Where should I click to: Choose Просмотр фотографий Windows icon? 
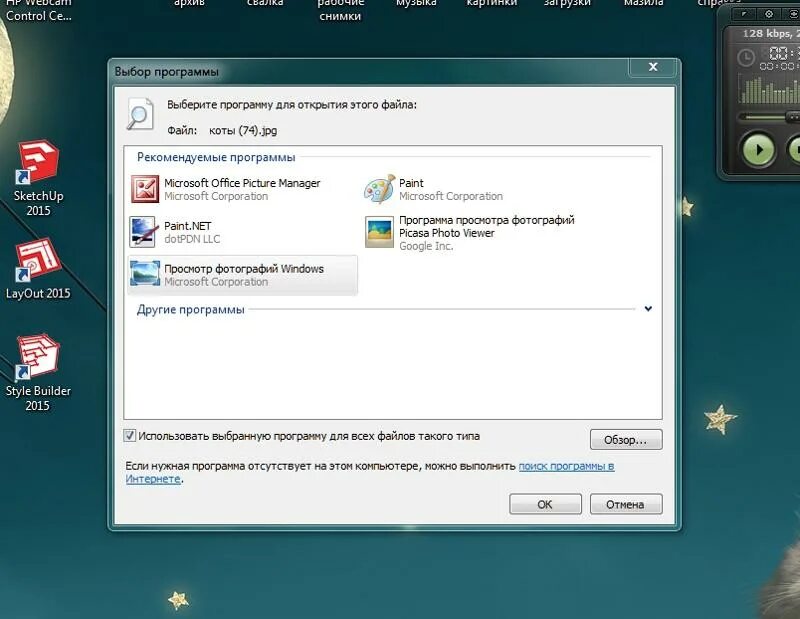coord(145,275)
